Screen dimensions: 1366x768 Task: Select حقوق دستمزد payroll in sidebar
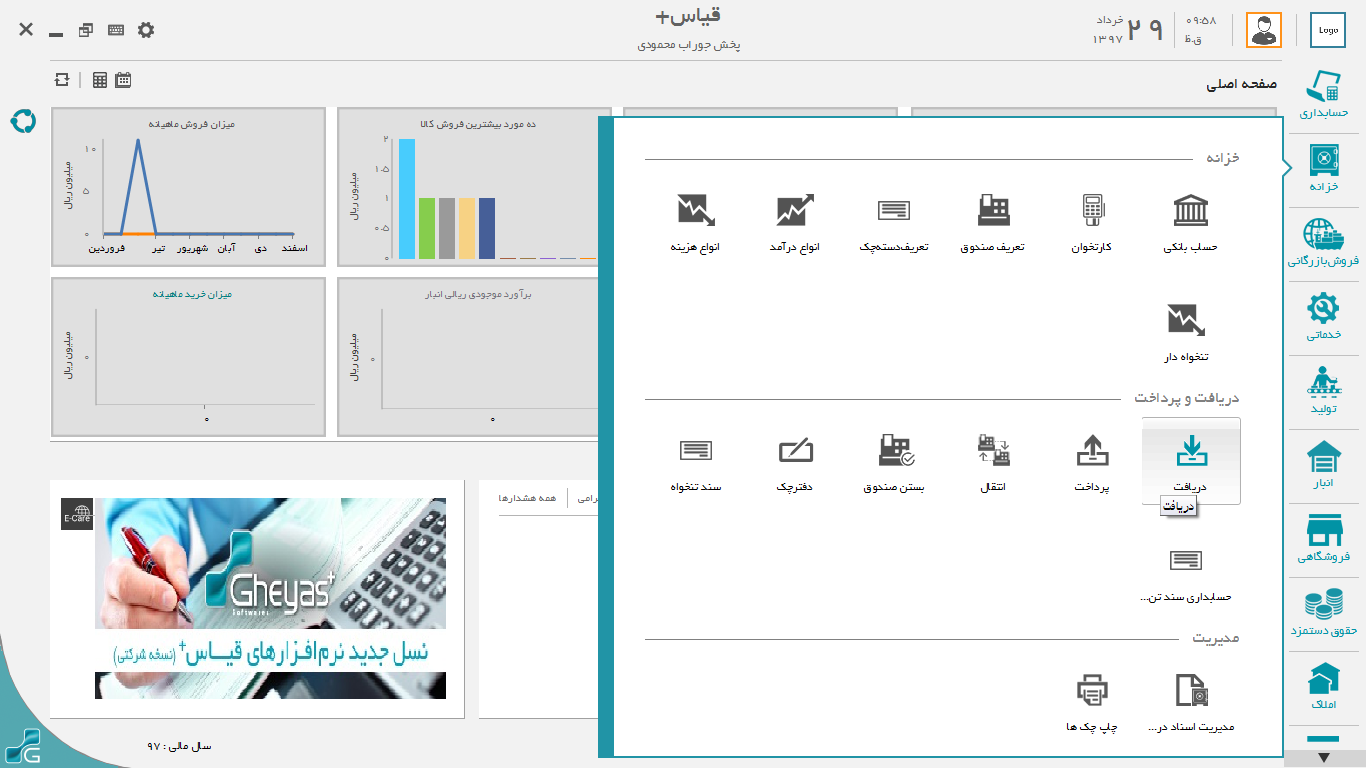1324,614
